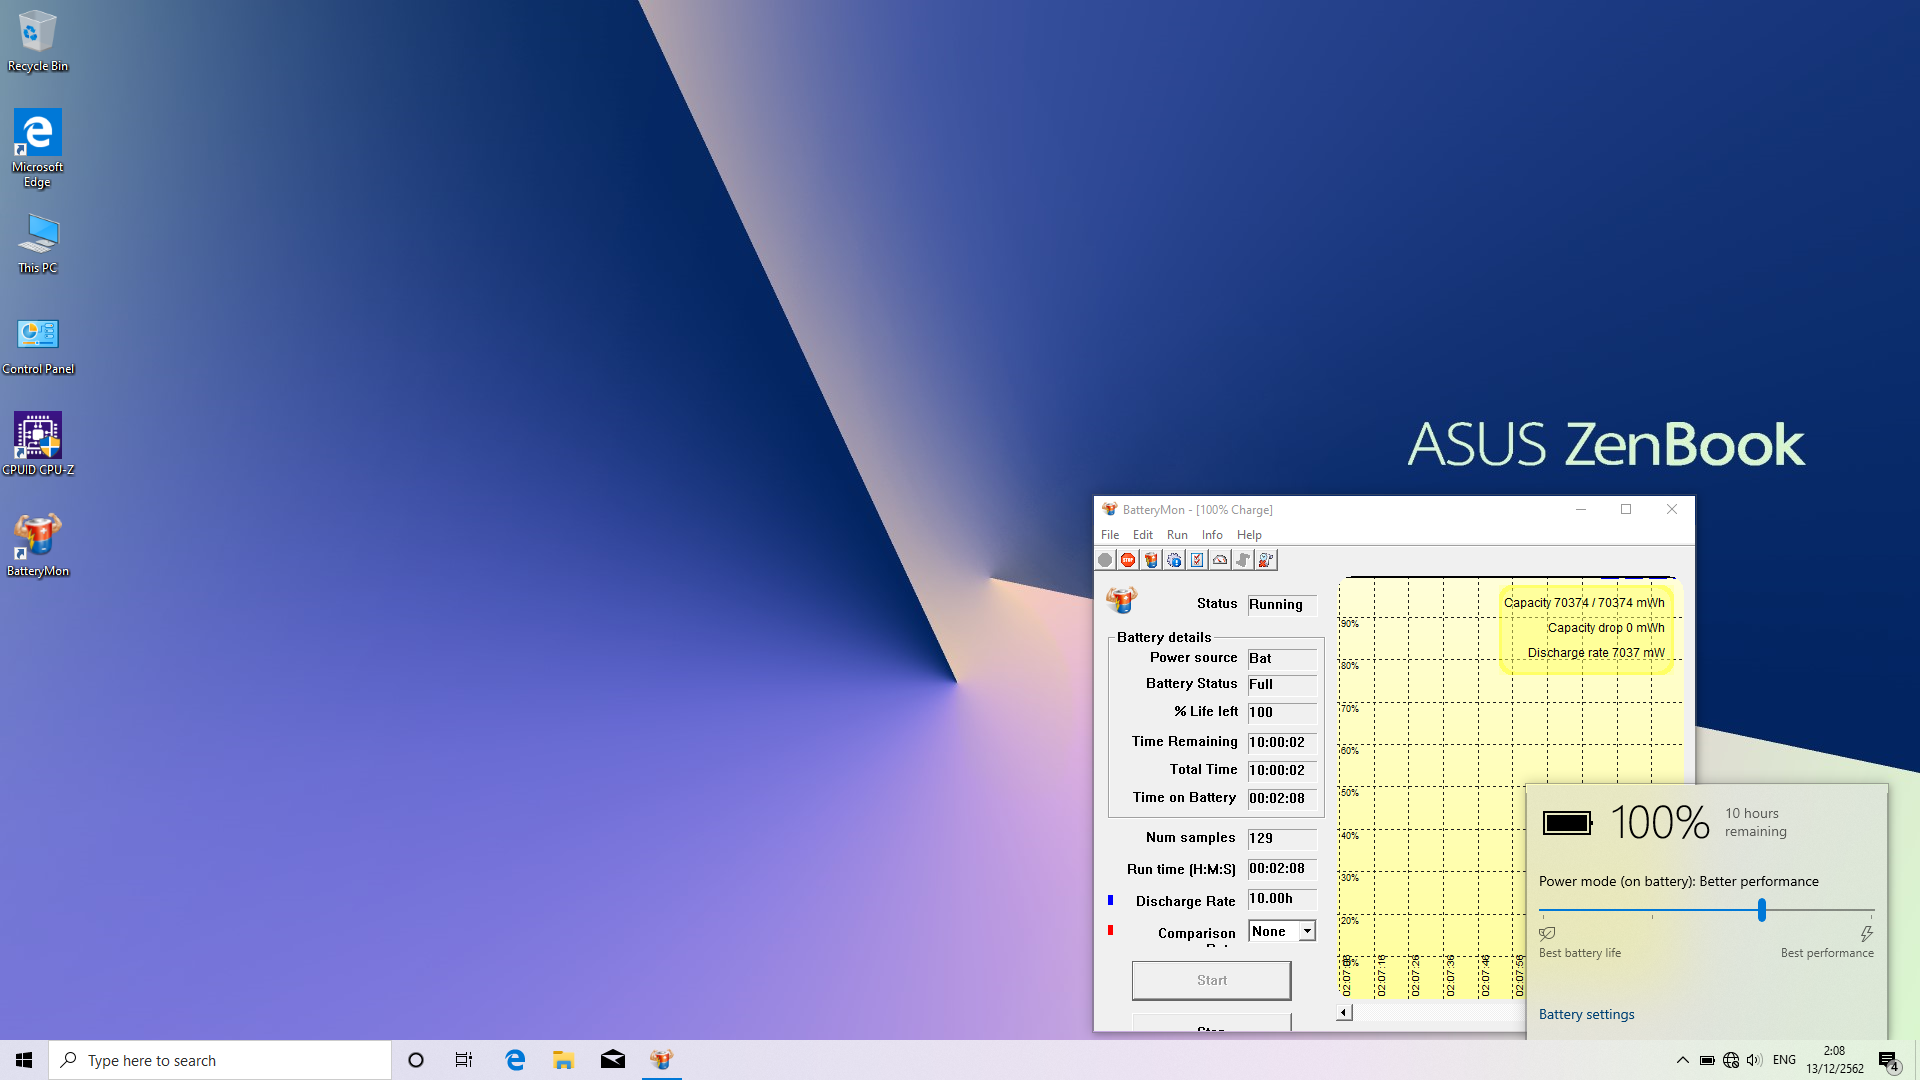Click the large BatteryMon logo beside Status
This screenshot has height=1080, width=1920.
pyautogui.click(x=1121, y=600)
